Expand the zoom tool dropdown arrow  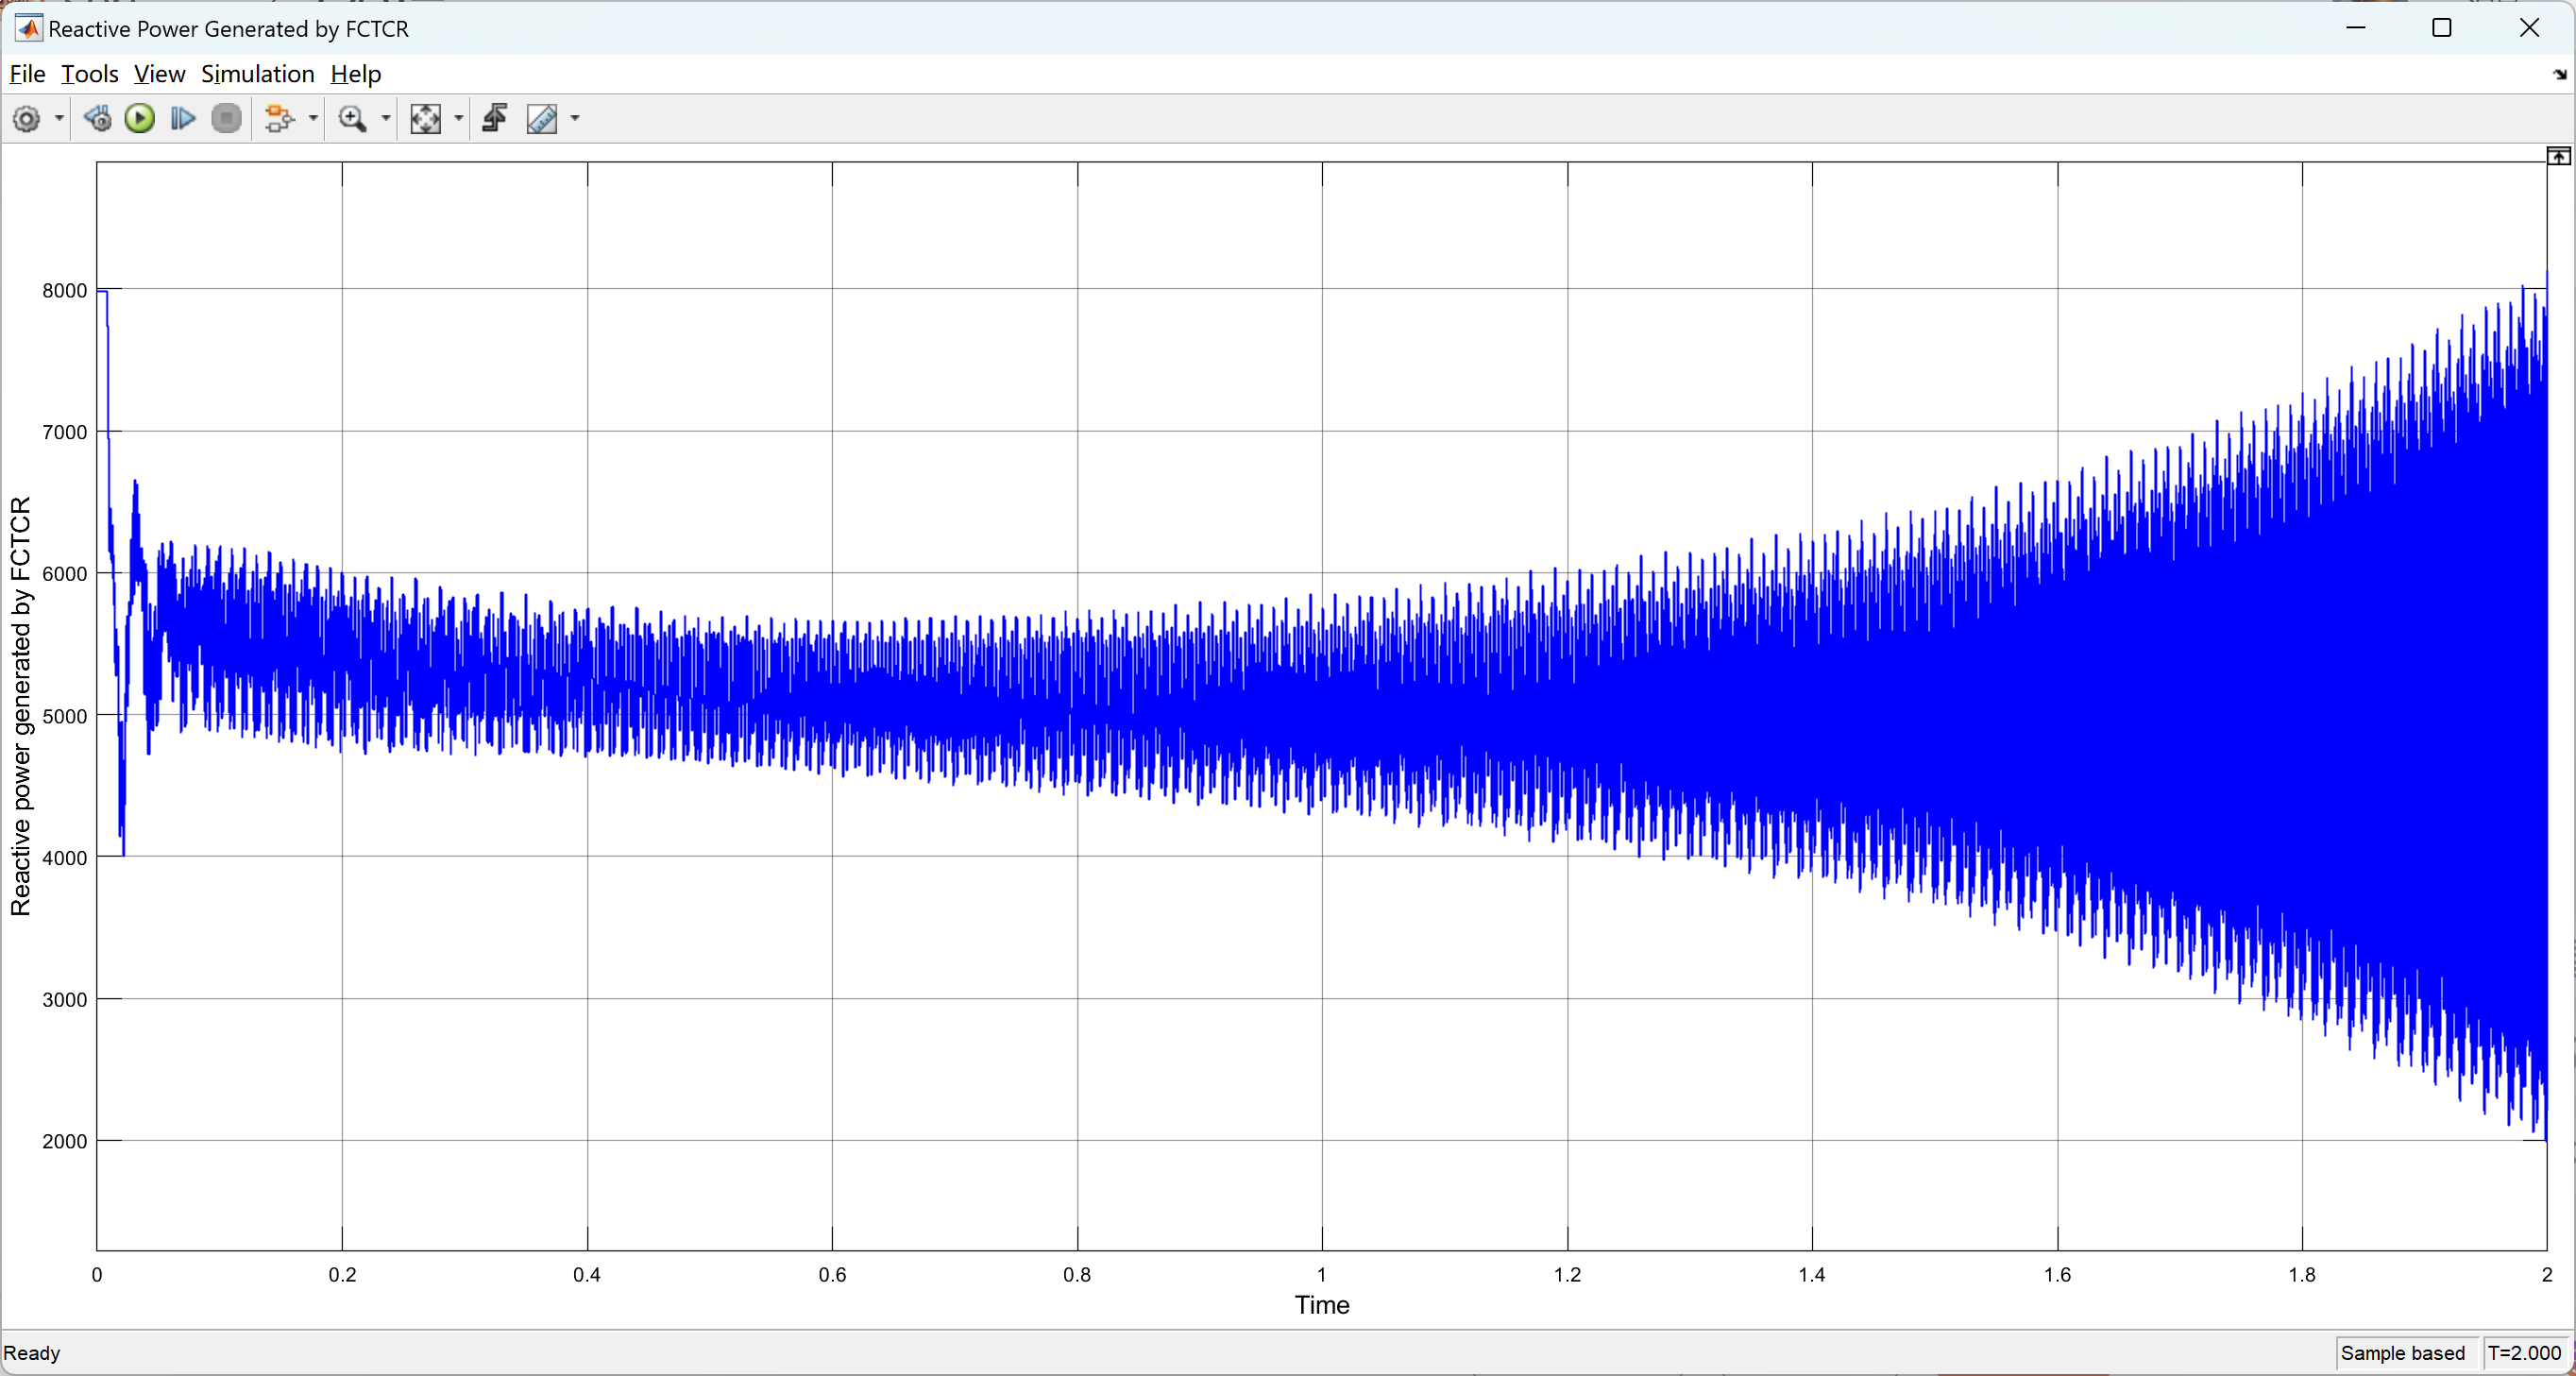point(386,119)
